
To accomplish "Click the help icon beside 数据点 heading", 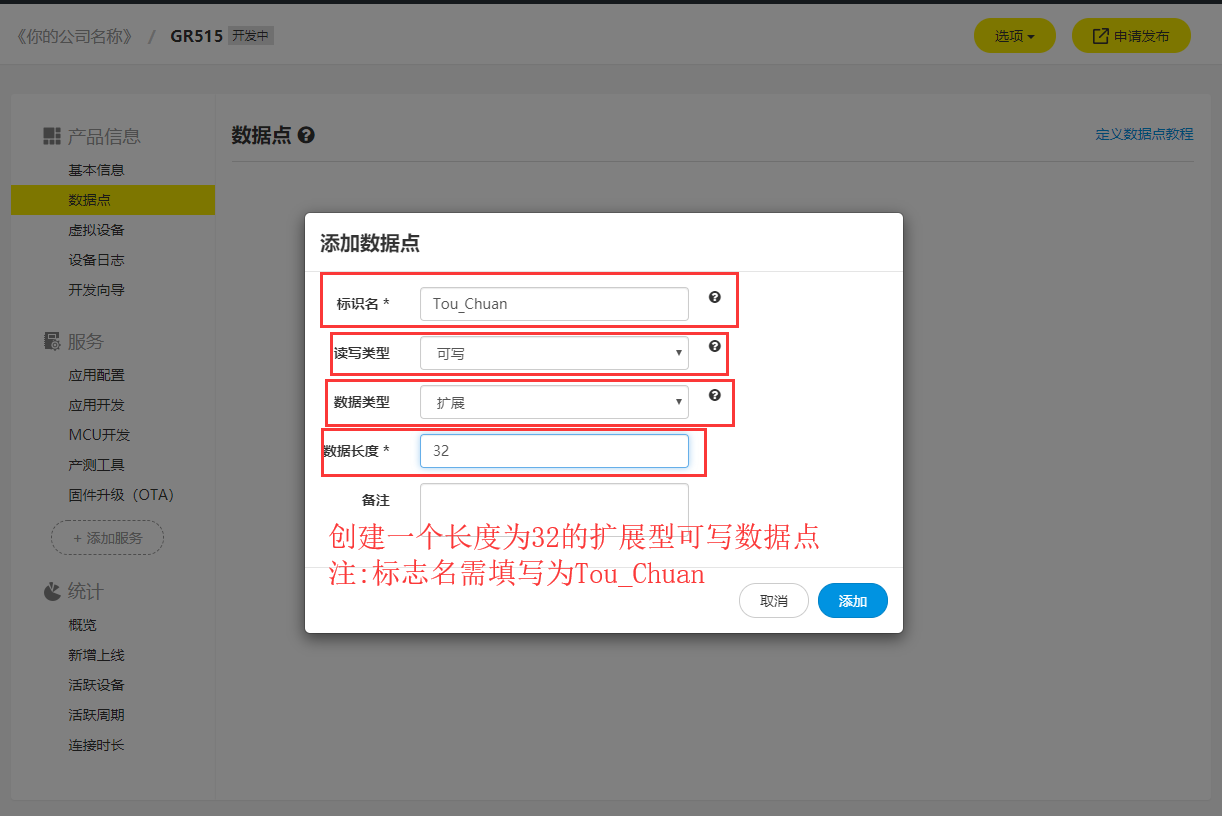I will [x=306, y=134].
